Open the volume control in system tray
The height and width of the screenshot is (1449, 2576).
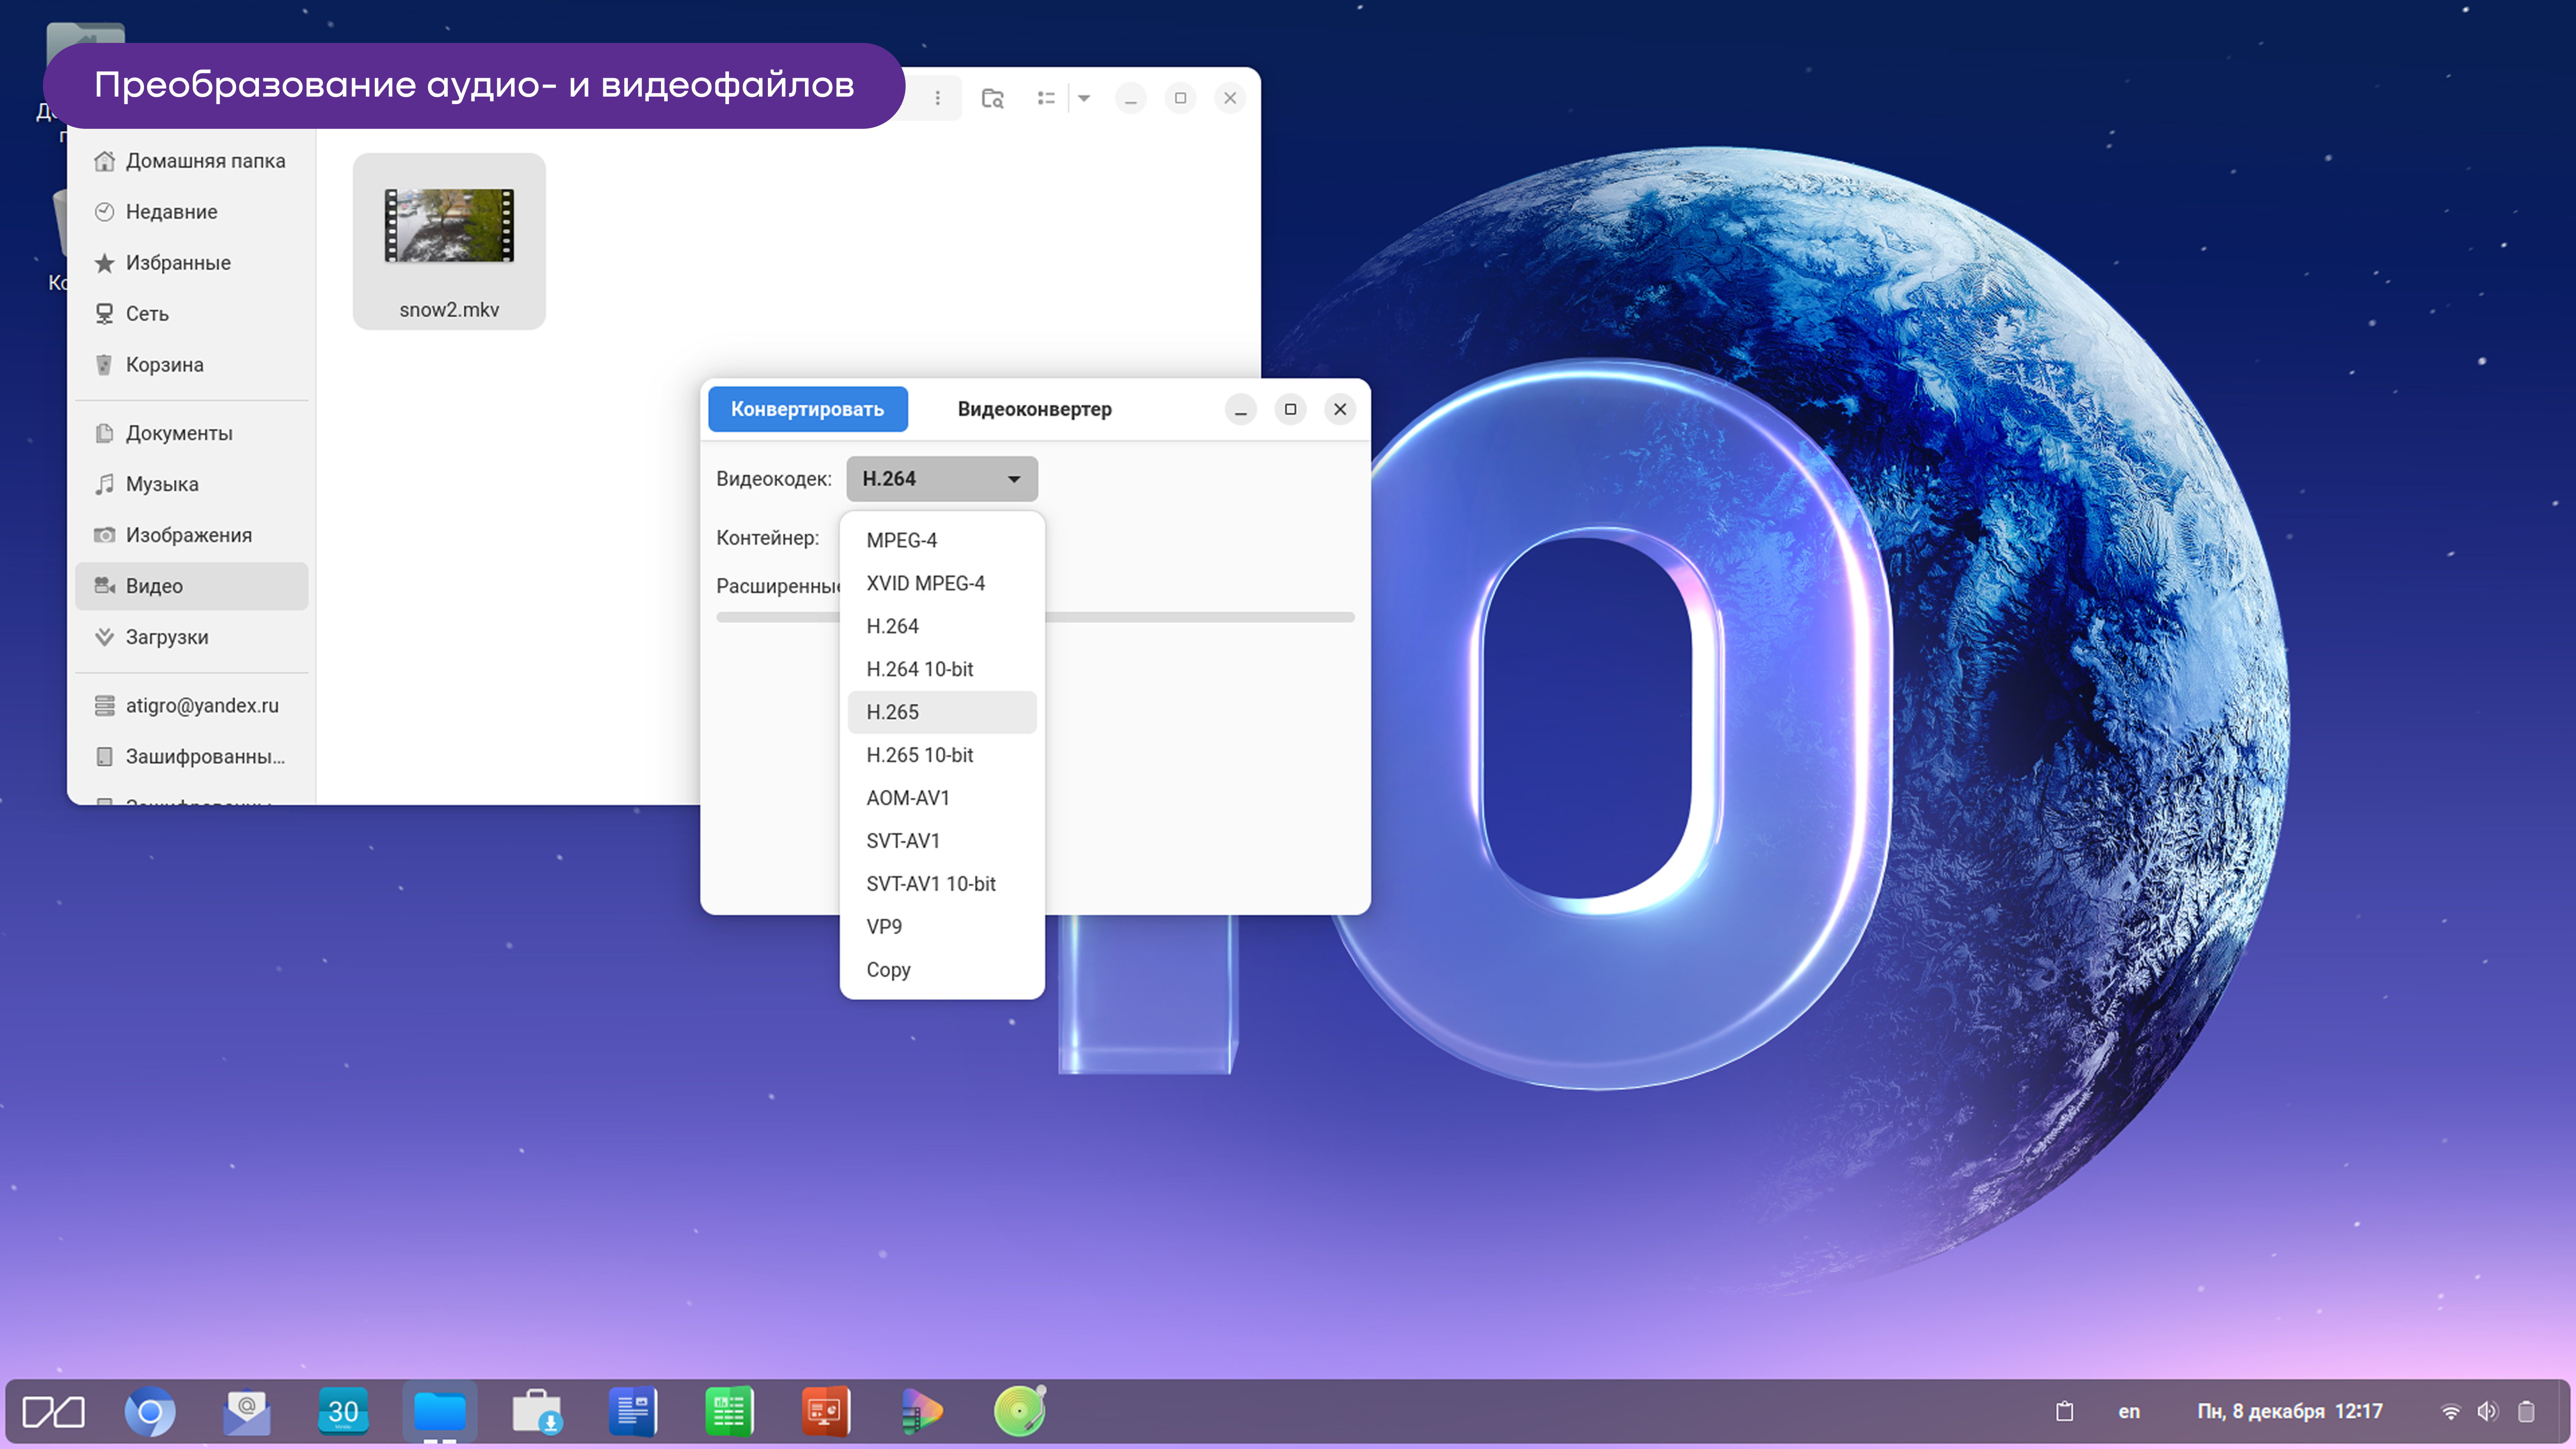click(x=2487, y=1411)
